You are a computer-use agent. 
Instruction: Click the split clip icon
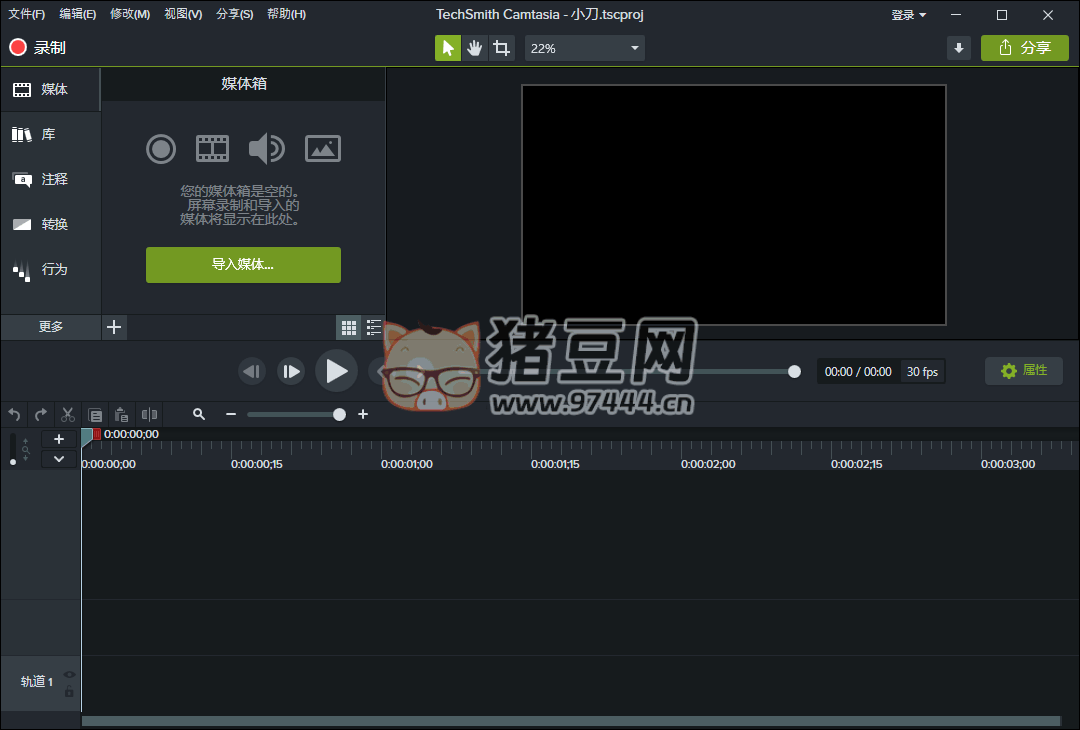click(x=149, y=414)
